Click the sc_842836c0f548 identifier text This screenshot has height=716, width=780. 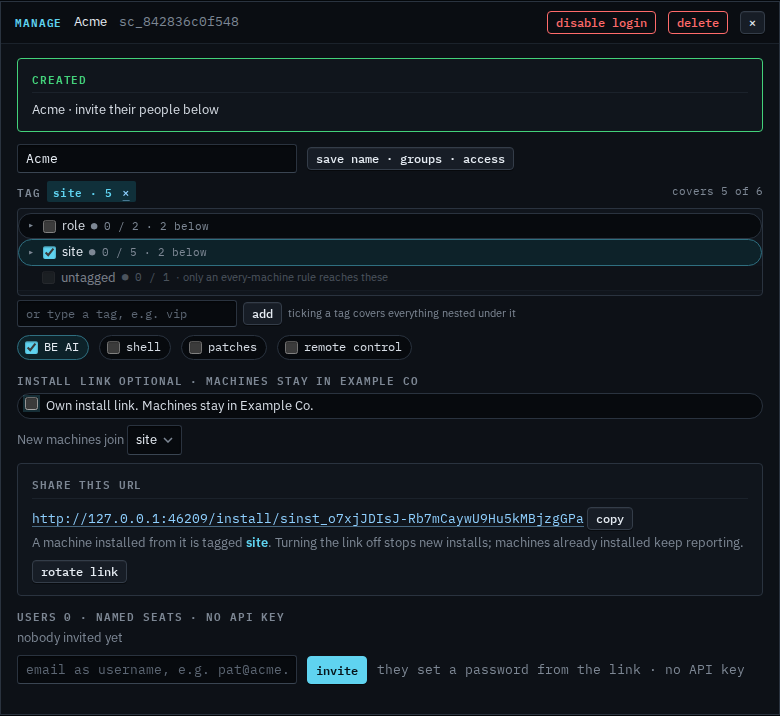point(179,22)
